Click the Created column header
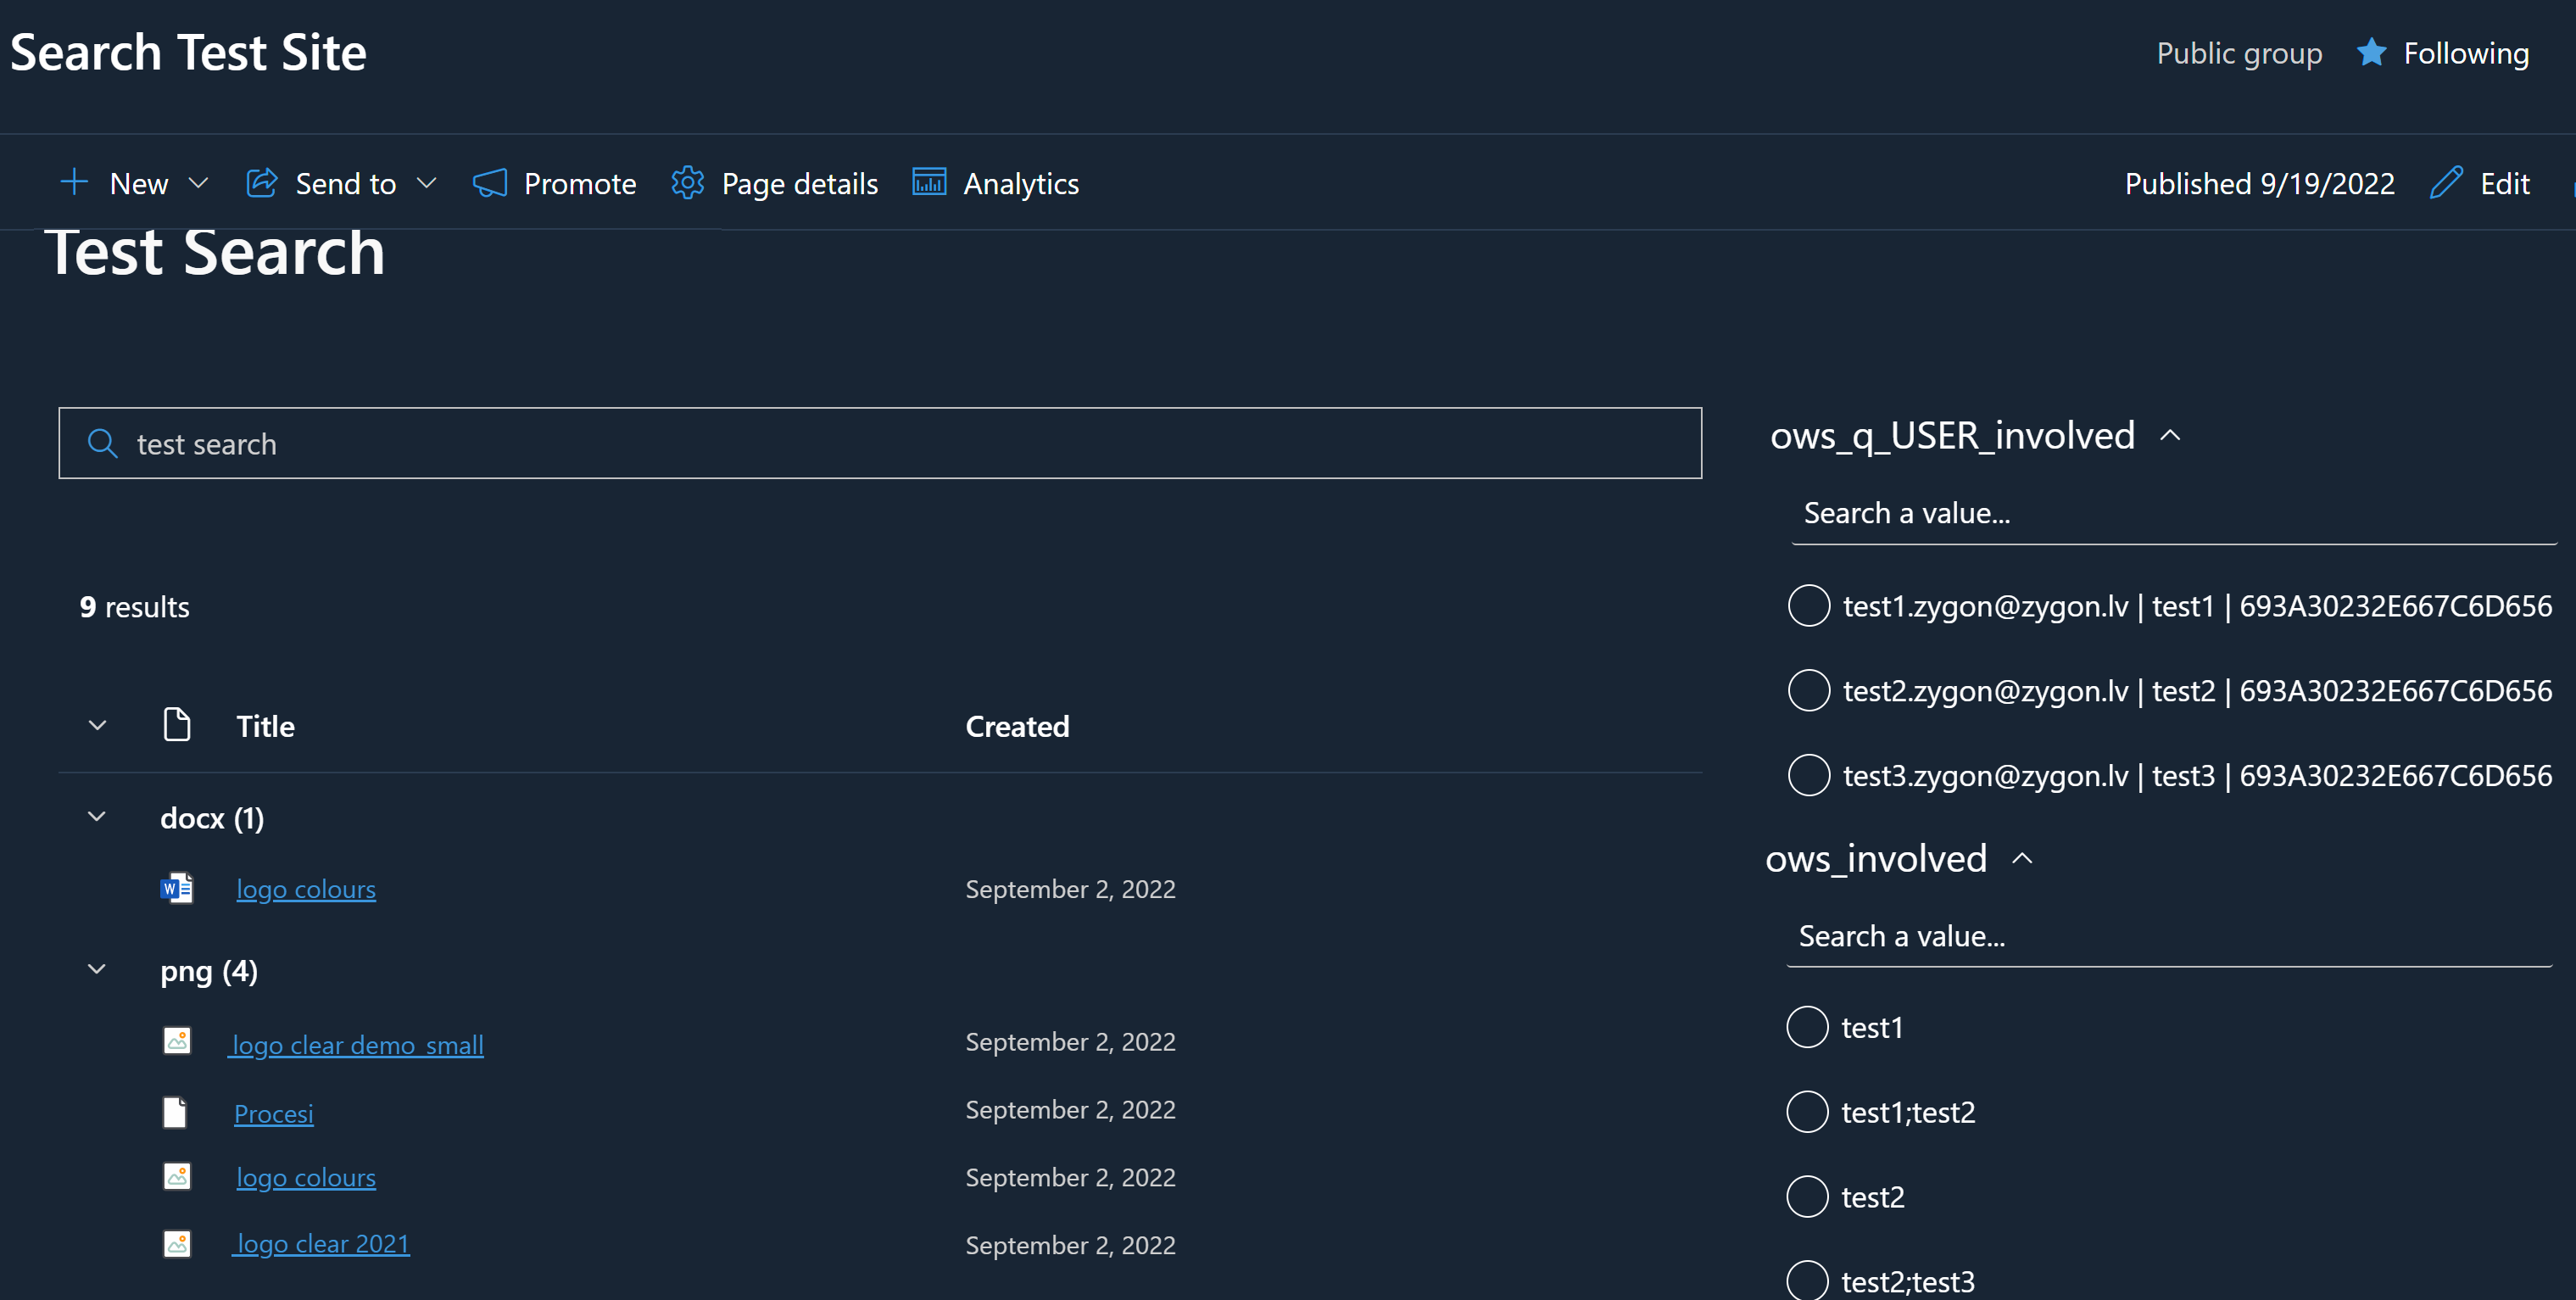Image resolution: width=2576 pixels, height=1300 pixels. point(1017,726)
